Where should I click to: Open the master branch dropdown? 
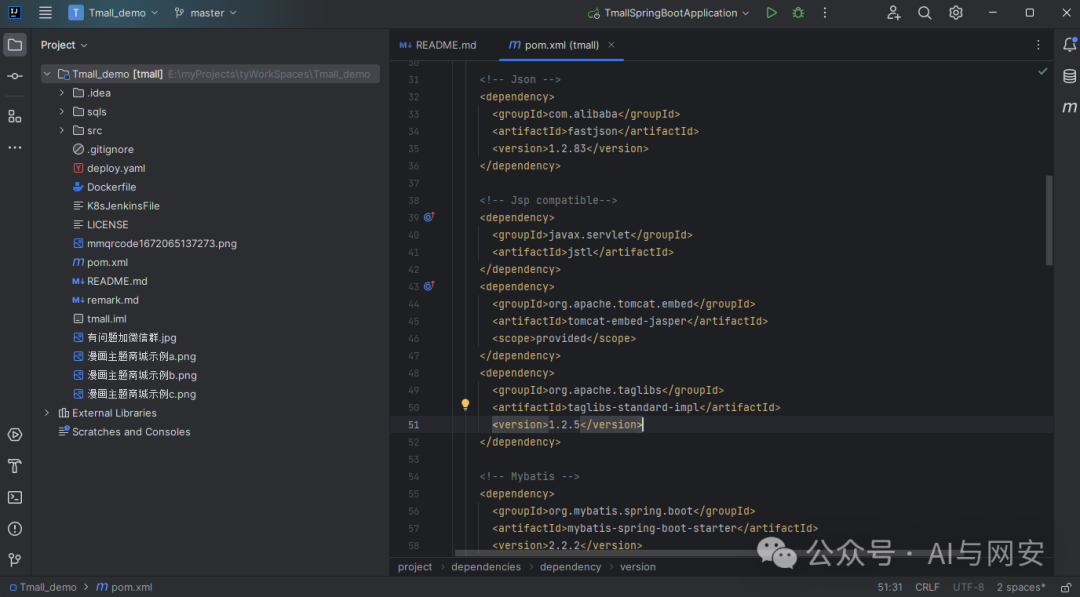pyautogui.click(x=205, y=12)
